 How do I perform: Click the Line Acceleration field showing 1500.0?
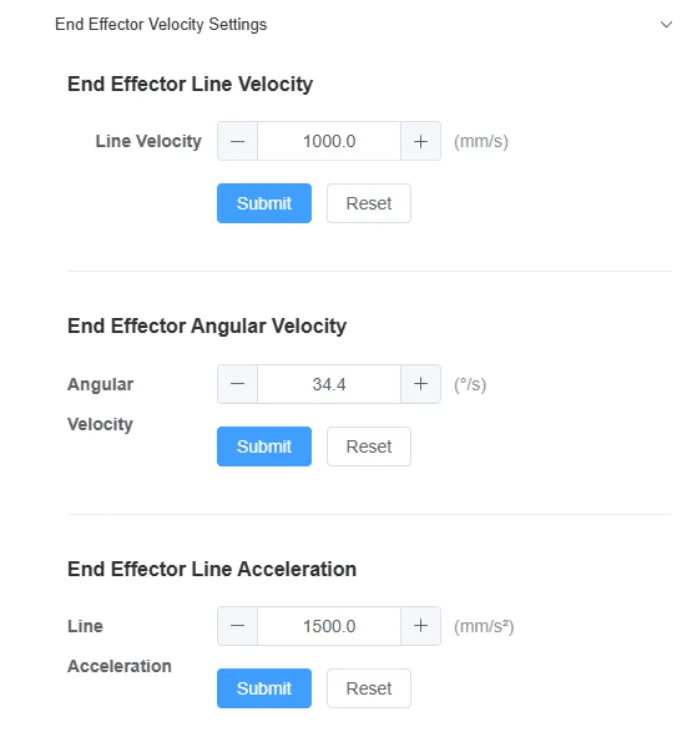coord(329,626)
